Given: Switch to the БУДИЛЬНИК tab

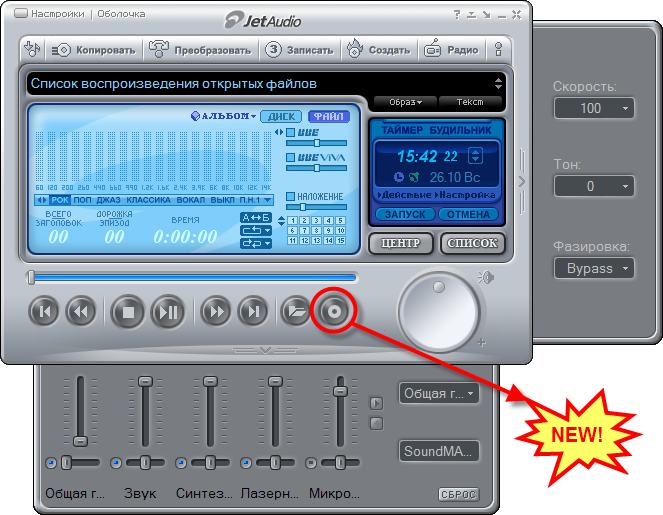Looking at the screenshot, I should click(x=460, y=130).
